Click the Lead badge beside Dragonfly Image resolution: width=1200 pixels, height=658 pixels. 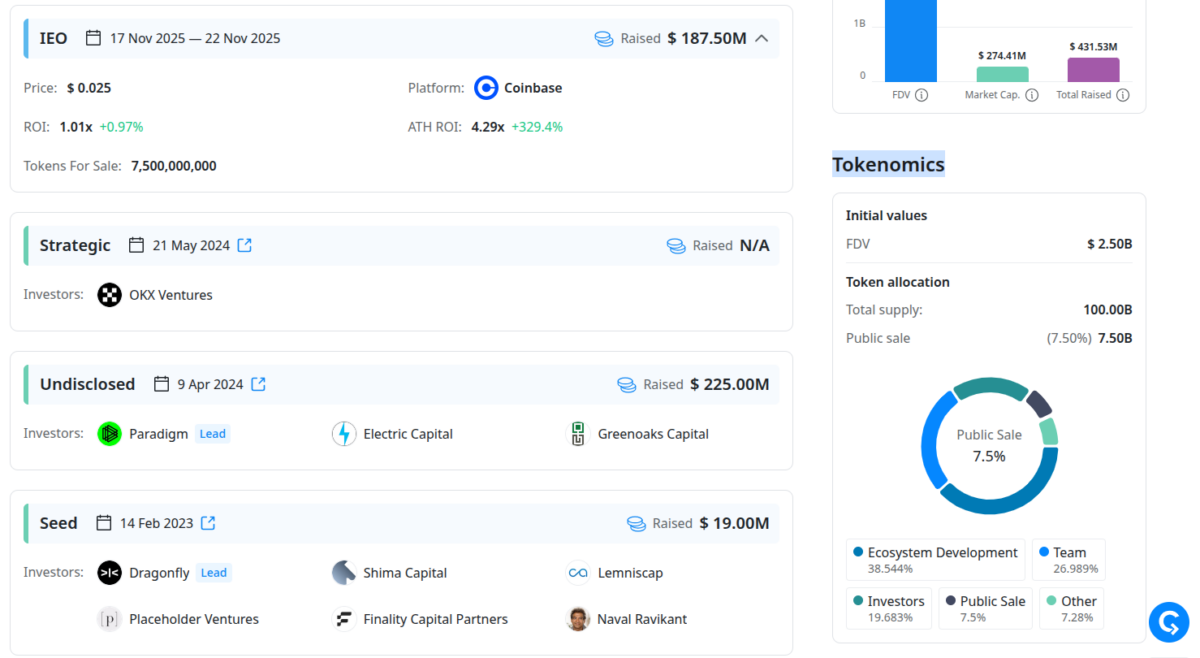[213, 572]
